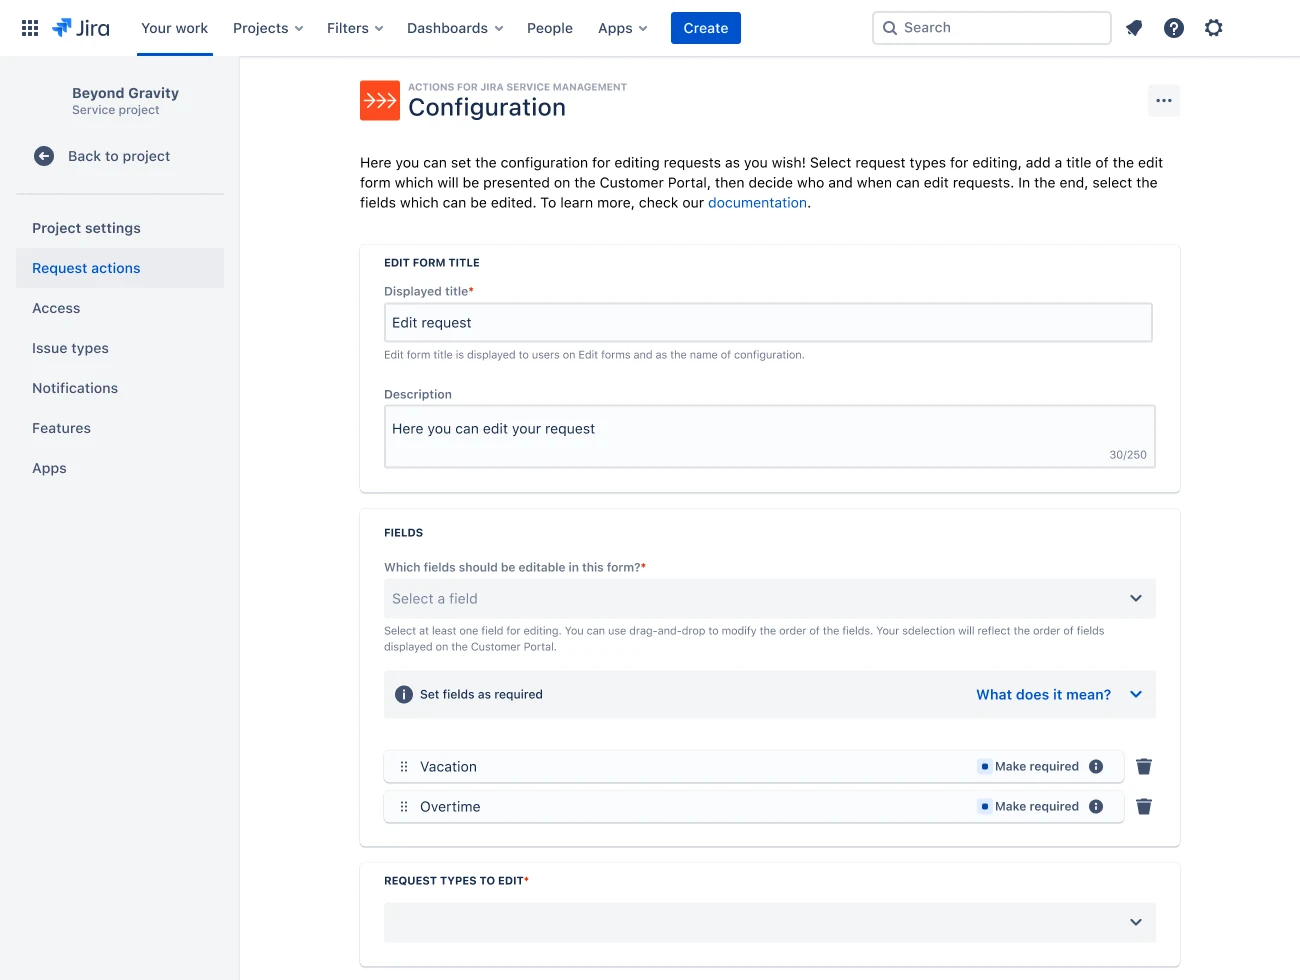The height and width of the screenshot is (980, 1300).
Task: Expand the What does it mean? section
Action: point(1059,695)
